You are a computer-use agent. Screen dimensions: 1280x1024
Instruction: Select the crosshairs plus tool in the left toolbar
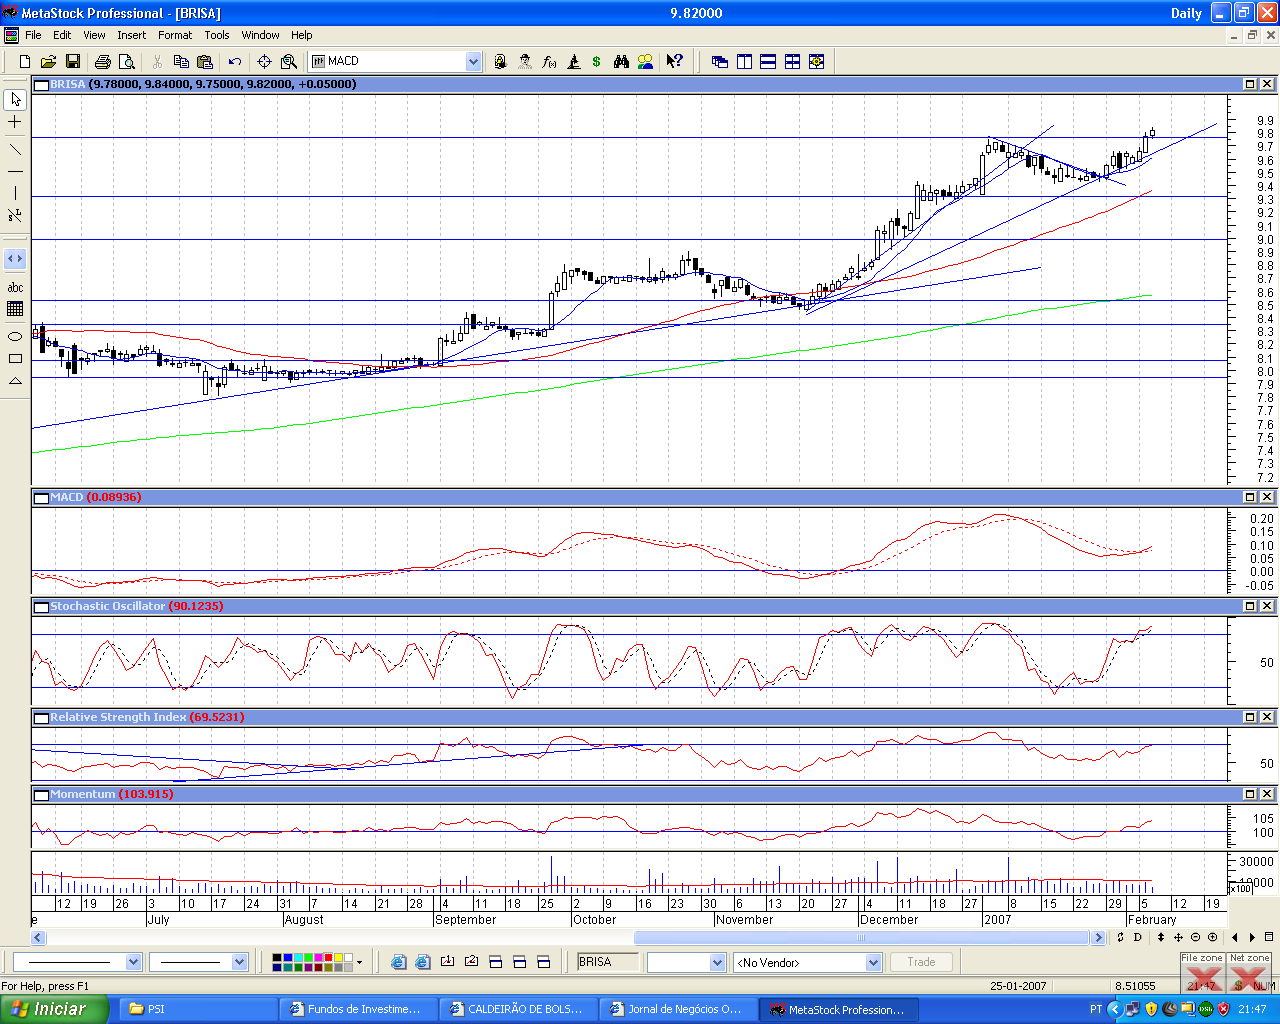pyautogui.click(x=15, y=122)
